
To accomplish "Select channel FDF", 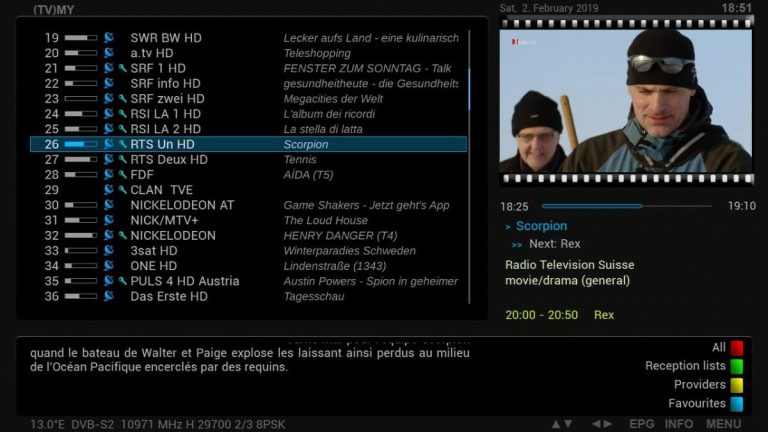I will 142,174.
